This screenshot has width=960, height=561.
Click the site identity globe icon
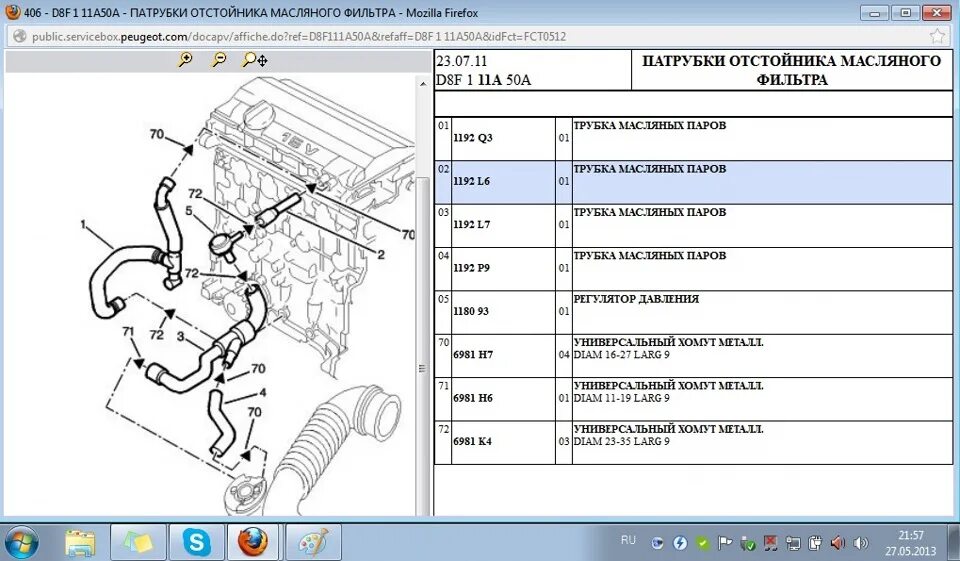click(x=20, y=36)
